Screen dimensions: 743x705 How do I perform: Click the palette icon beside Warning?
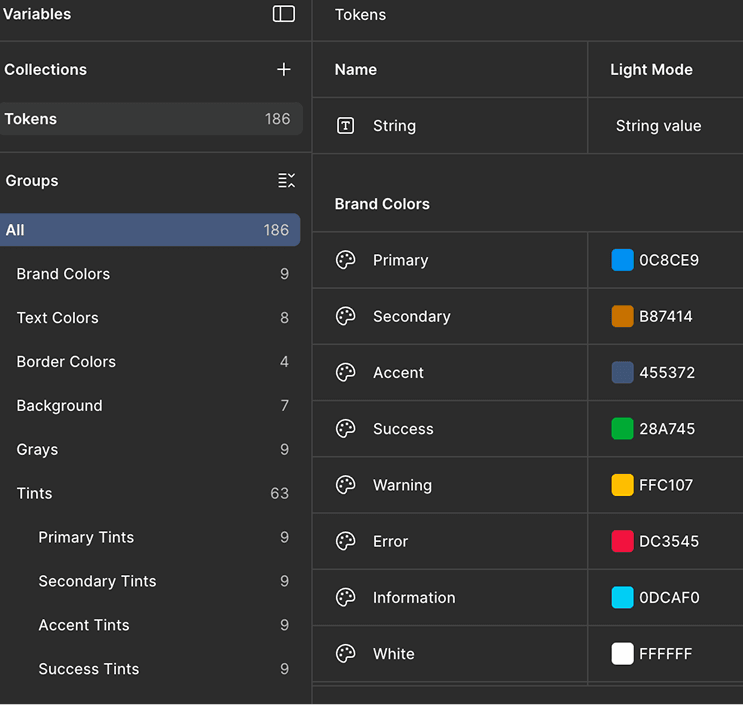(x=345, y=485)
